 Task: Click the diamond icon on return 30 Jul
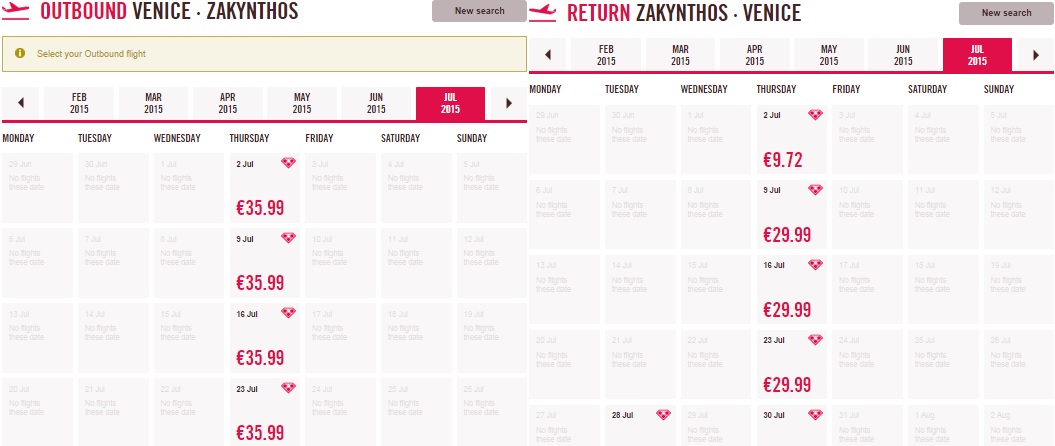point(815,414)
